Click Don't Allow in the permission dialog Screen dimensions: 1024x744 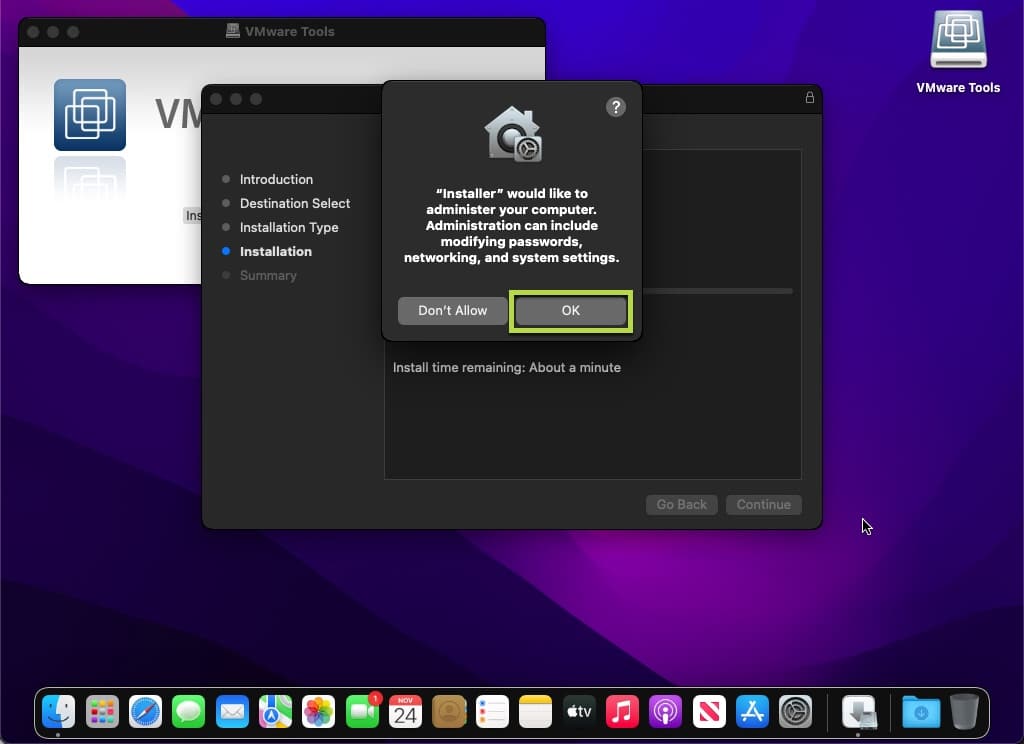452,311
